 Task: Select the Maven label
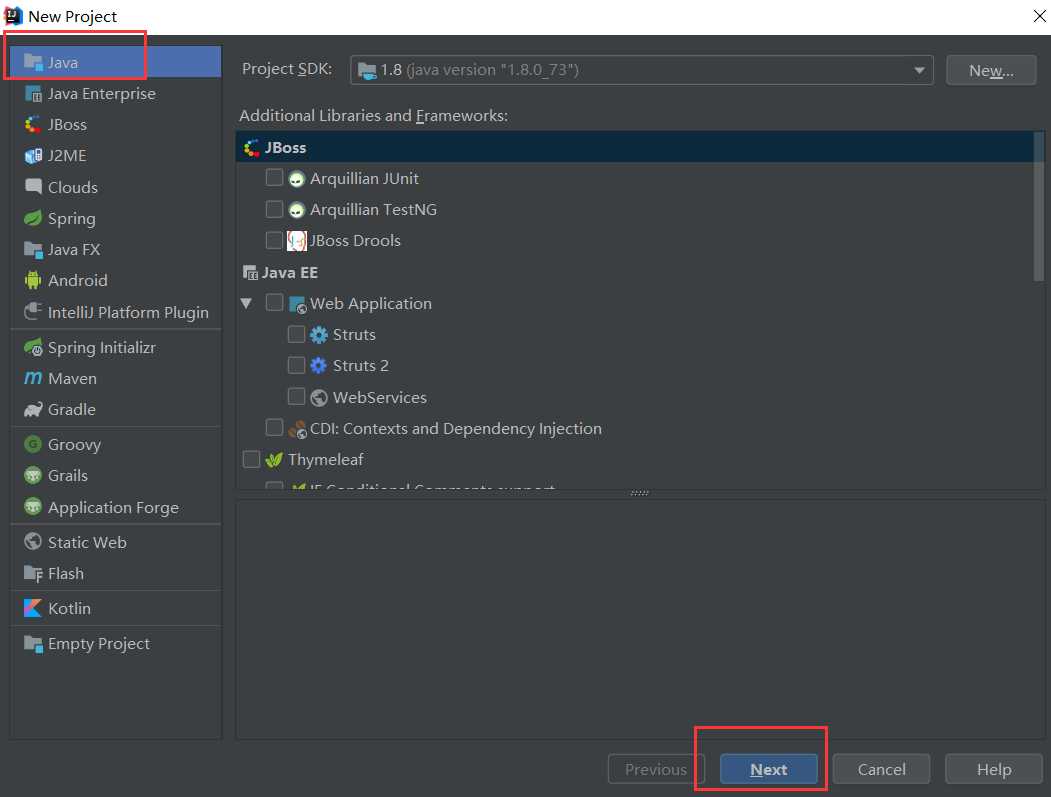72,379
